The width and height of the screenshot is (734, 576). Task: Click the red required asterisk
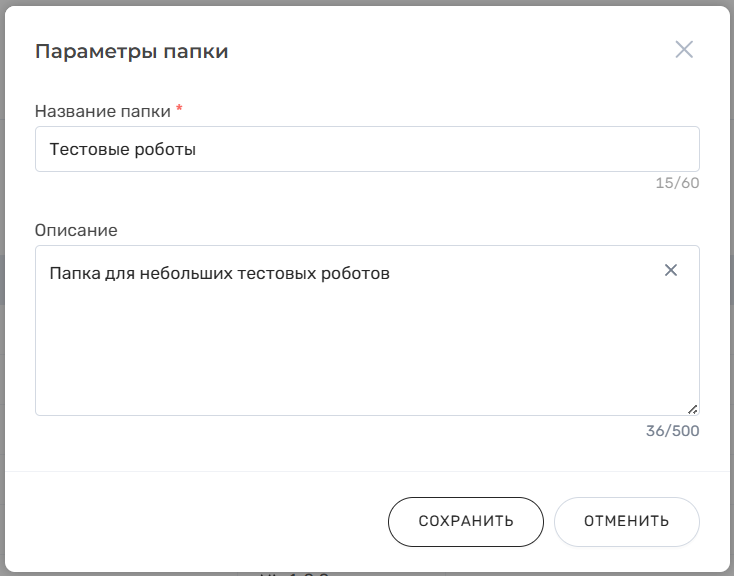pos(179,110)
